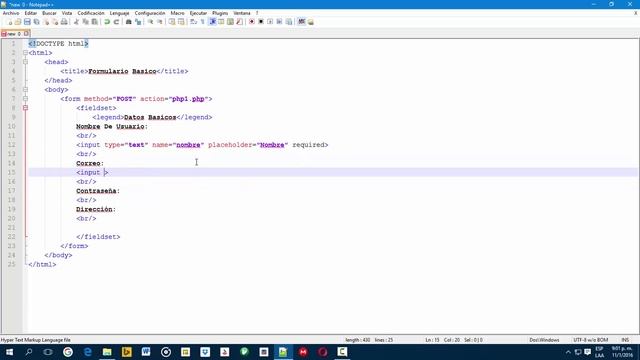Show hidden system tray icons
Viewport: 640px width, 360px height.
[x=568, y=352]
